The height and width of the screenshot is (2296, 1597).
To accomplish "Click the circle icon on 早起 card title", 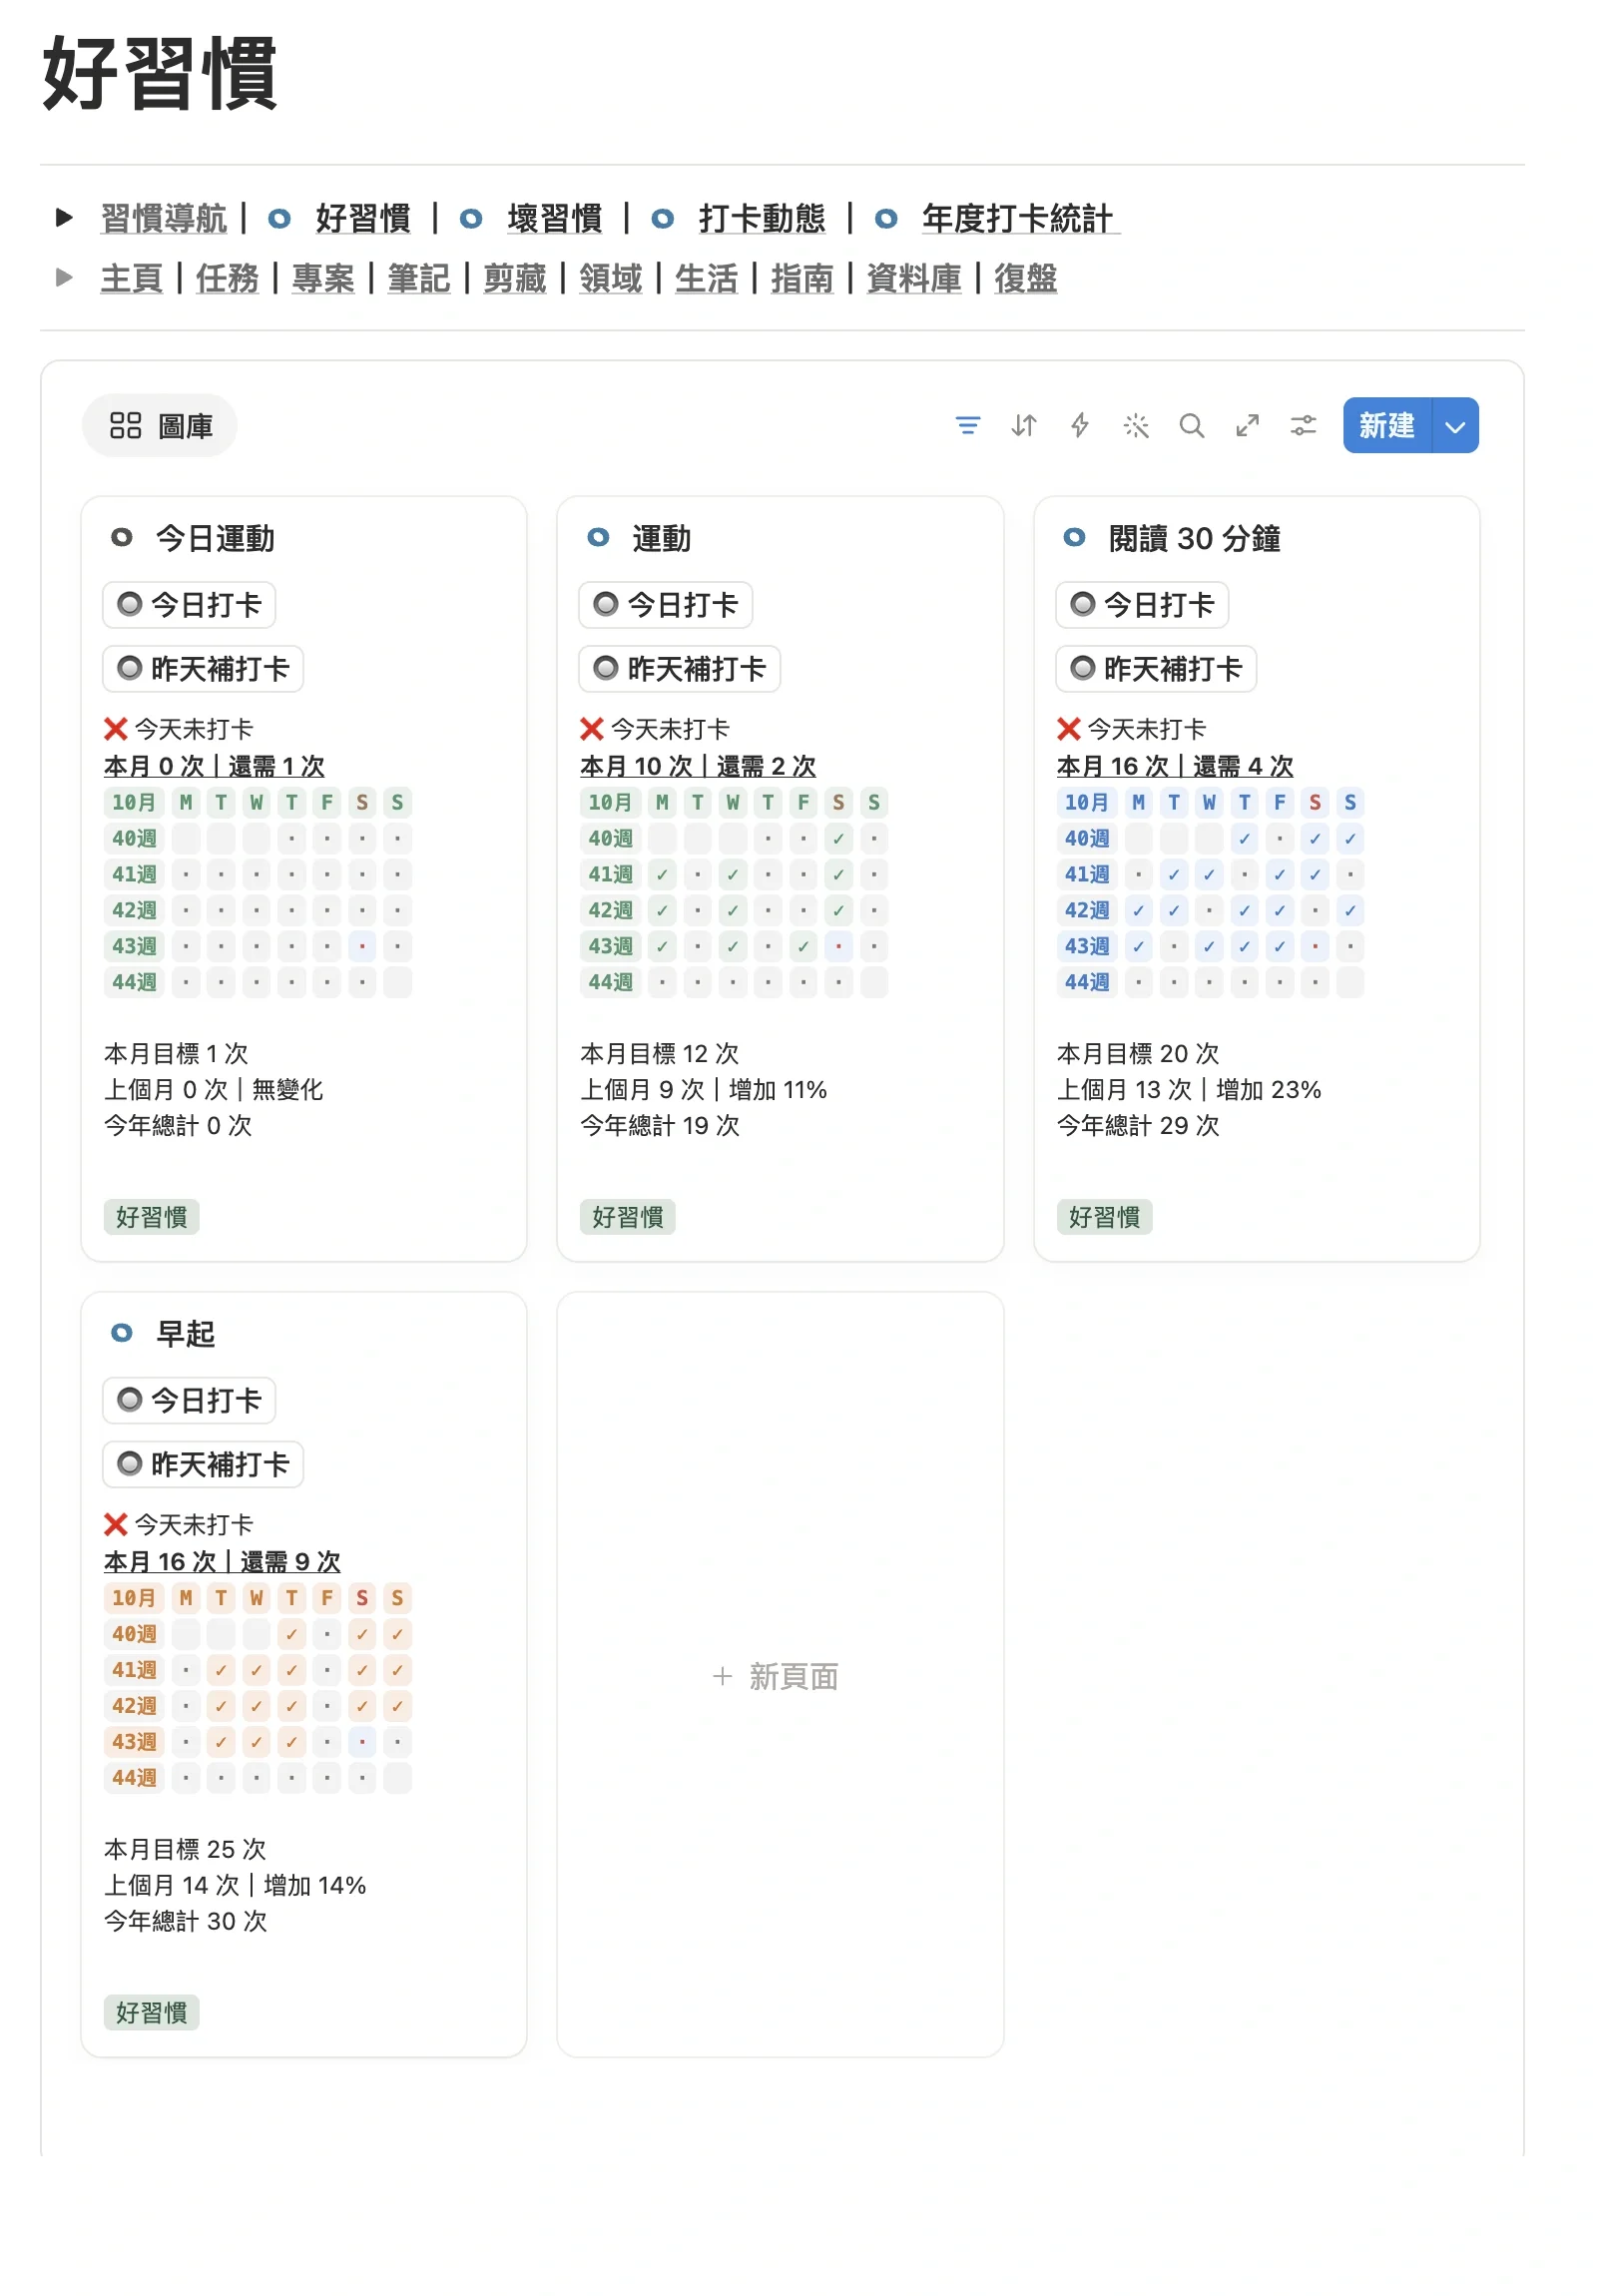I will click(121, 1333).
